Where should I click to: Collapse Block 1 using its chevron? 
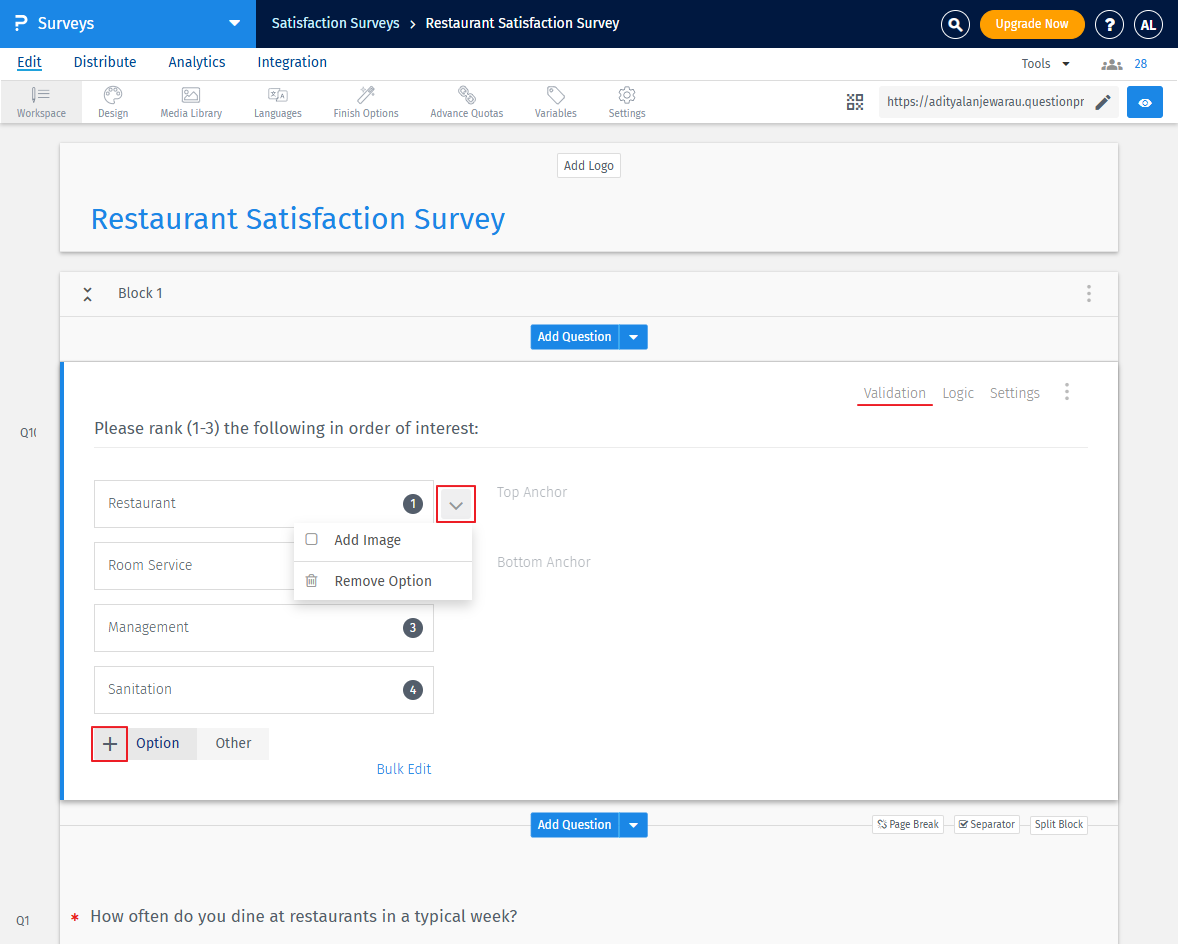[x=88, y=293]
